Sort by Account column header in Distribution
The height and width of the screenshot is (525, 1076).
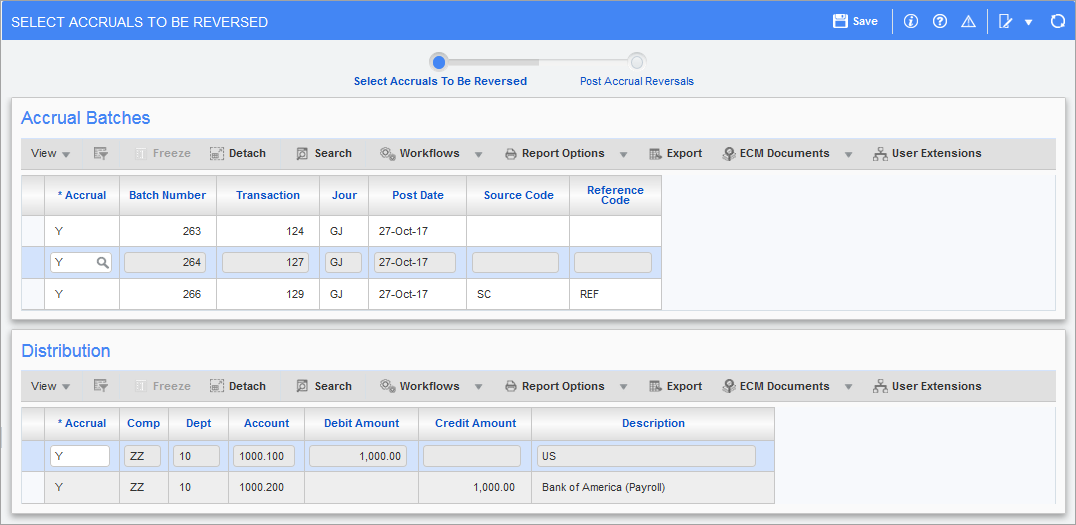tap(266, 423)
